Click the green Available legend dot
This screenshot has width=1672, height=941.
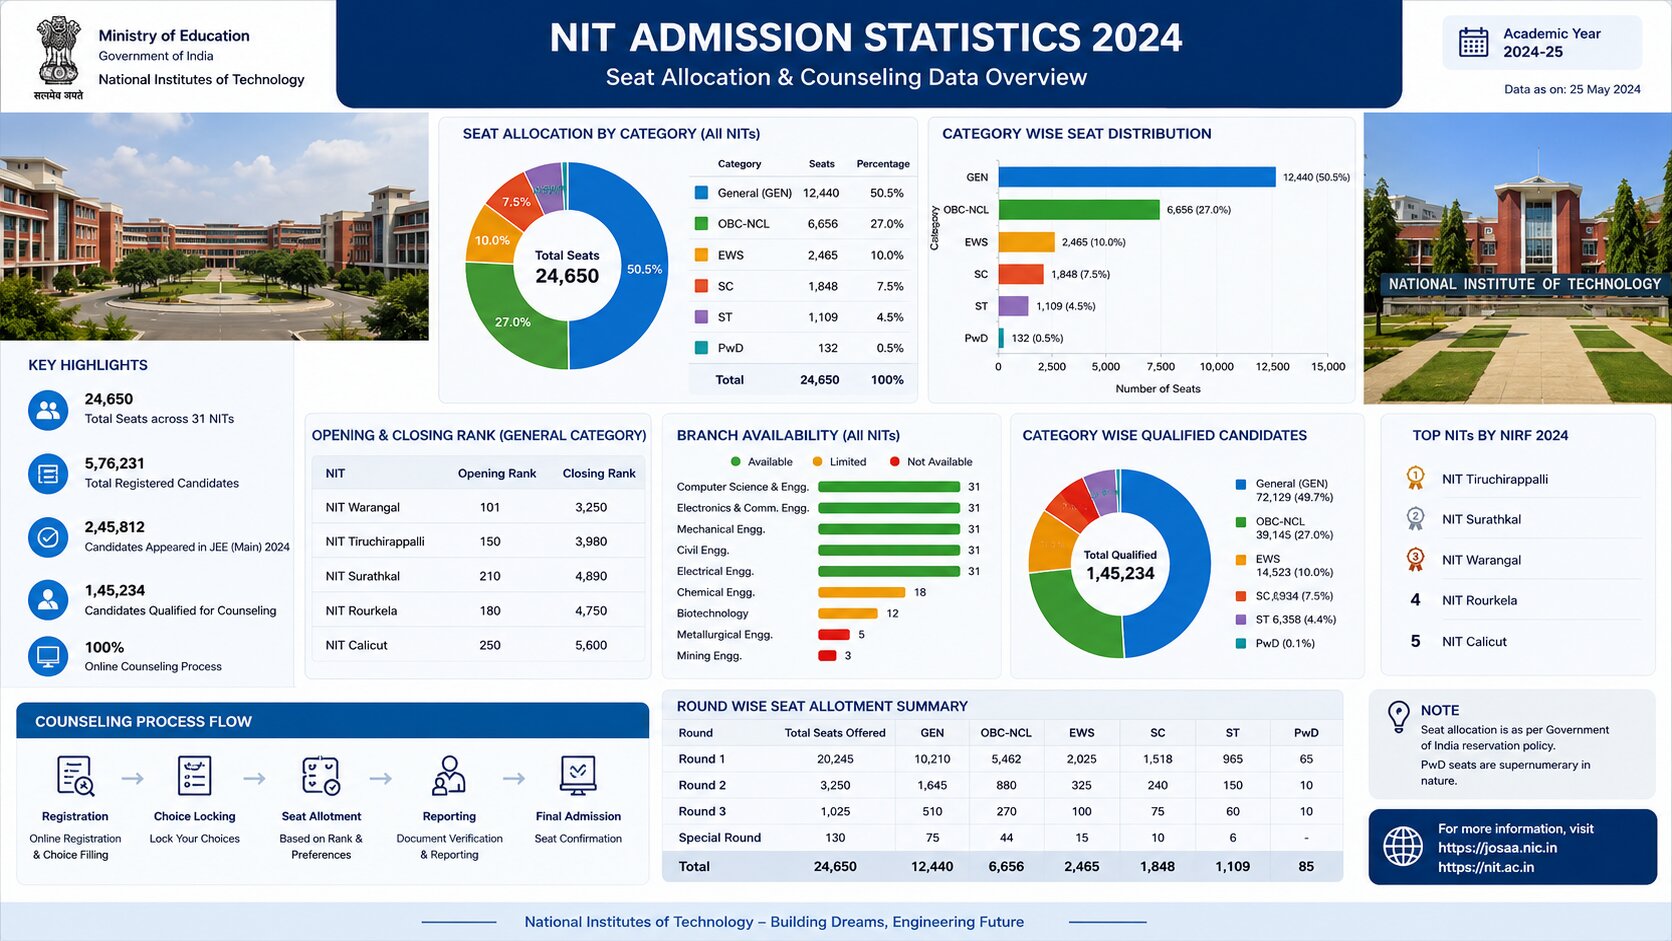click(x=736, y=462)
